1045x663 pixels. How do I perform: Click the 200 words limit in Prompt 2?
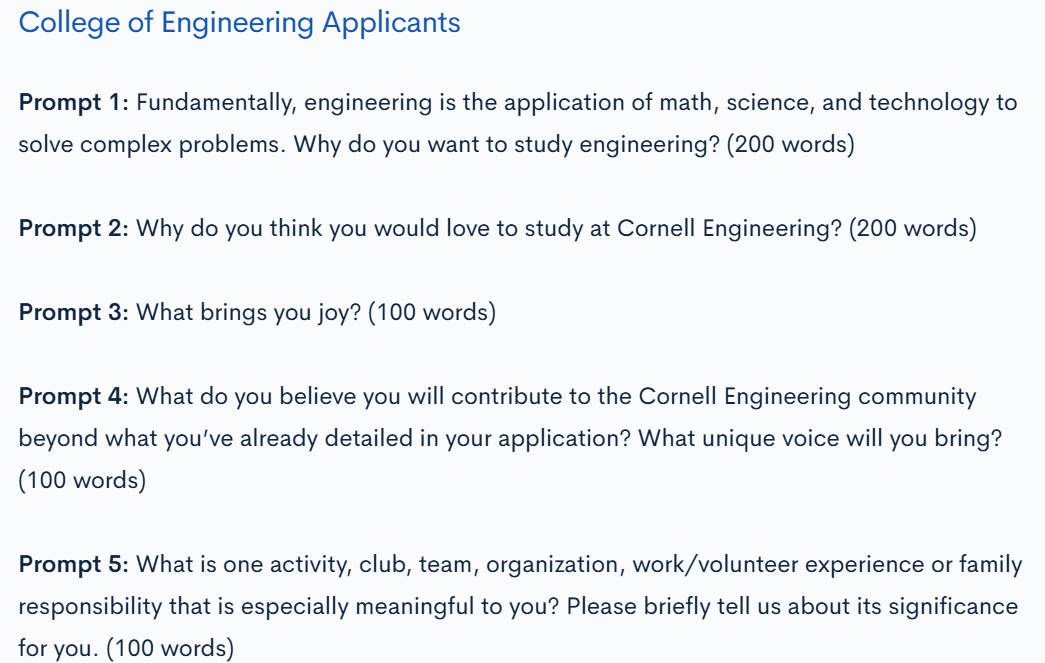pyautogui.click(x=912, y=229)
